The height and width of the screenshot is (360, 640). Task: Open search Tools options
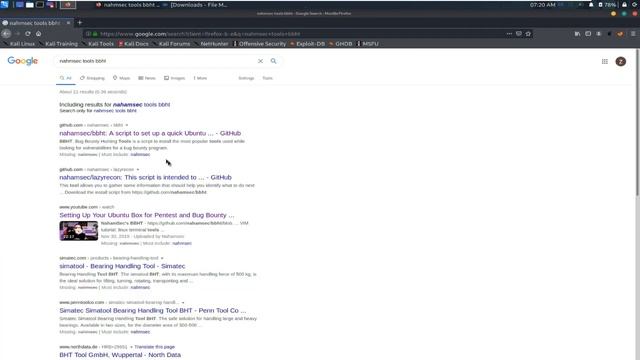[x=267, y=78]
